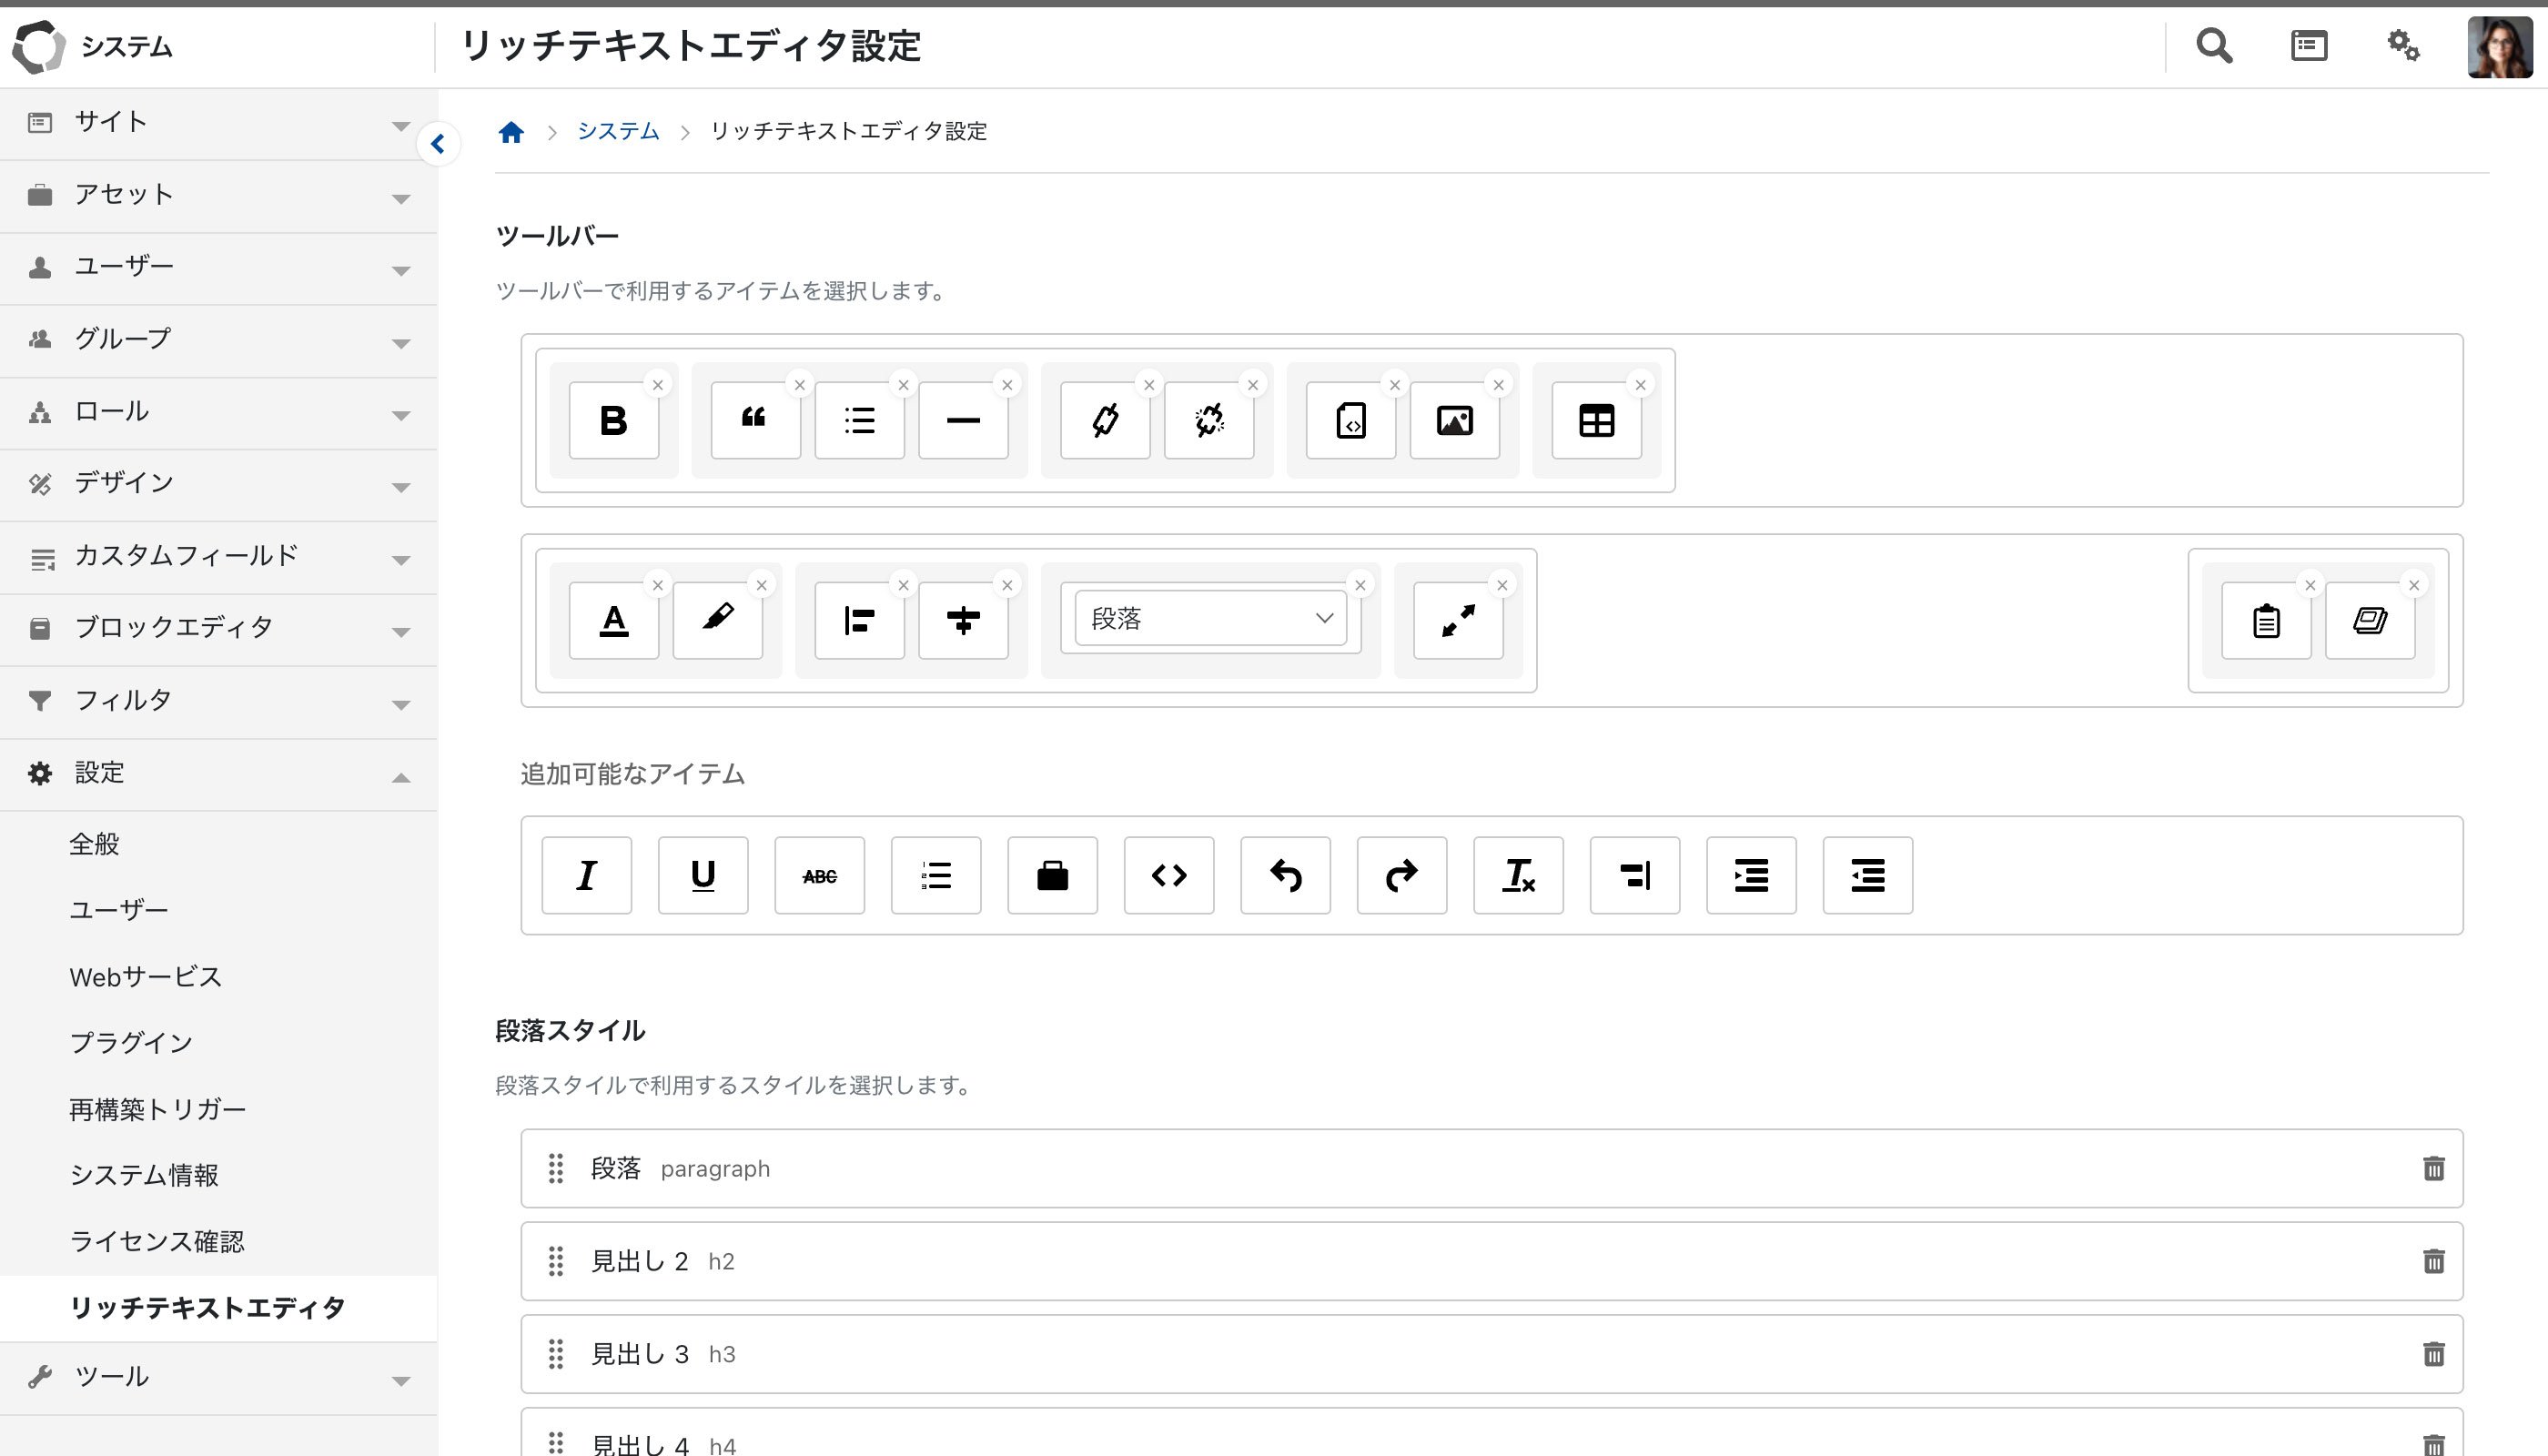Click the search icon in the top bar
Viewport: 2548px width, 1456px height.
coord(2214,45)
